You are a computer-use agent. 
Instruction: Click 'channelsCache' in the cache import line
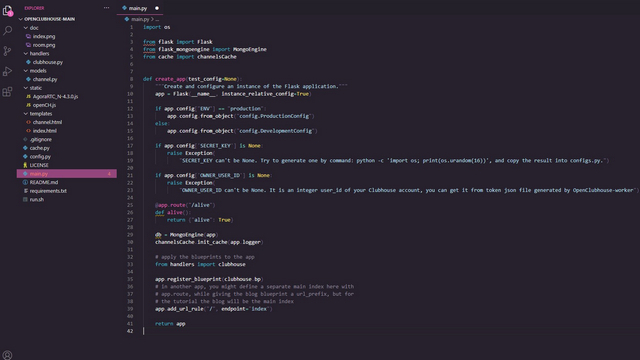click(x=217, y=57)
